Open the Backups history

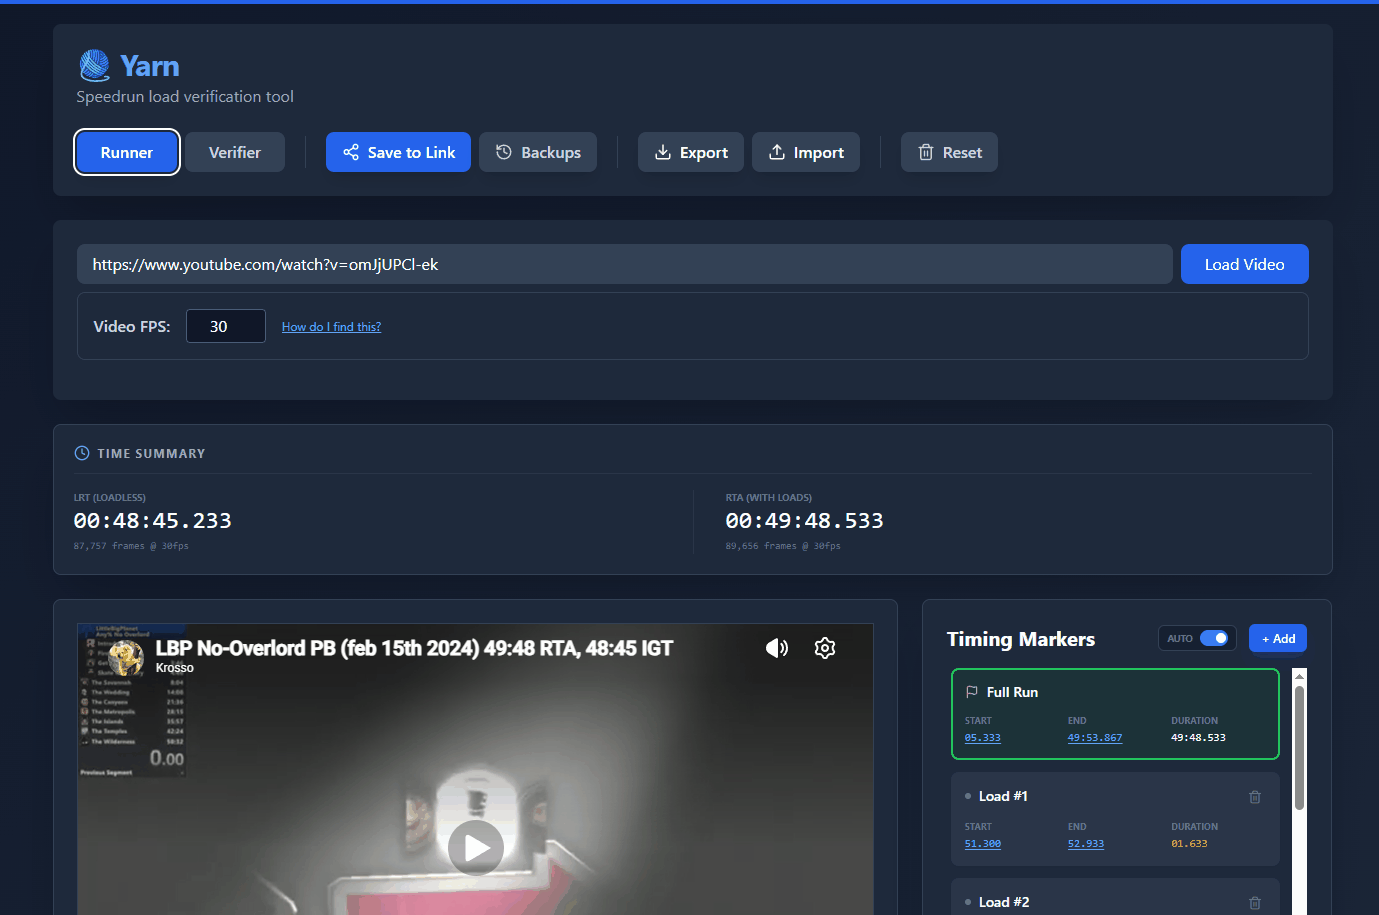coord(538,152)
